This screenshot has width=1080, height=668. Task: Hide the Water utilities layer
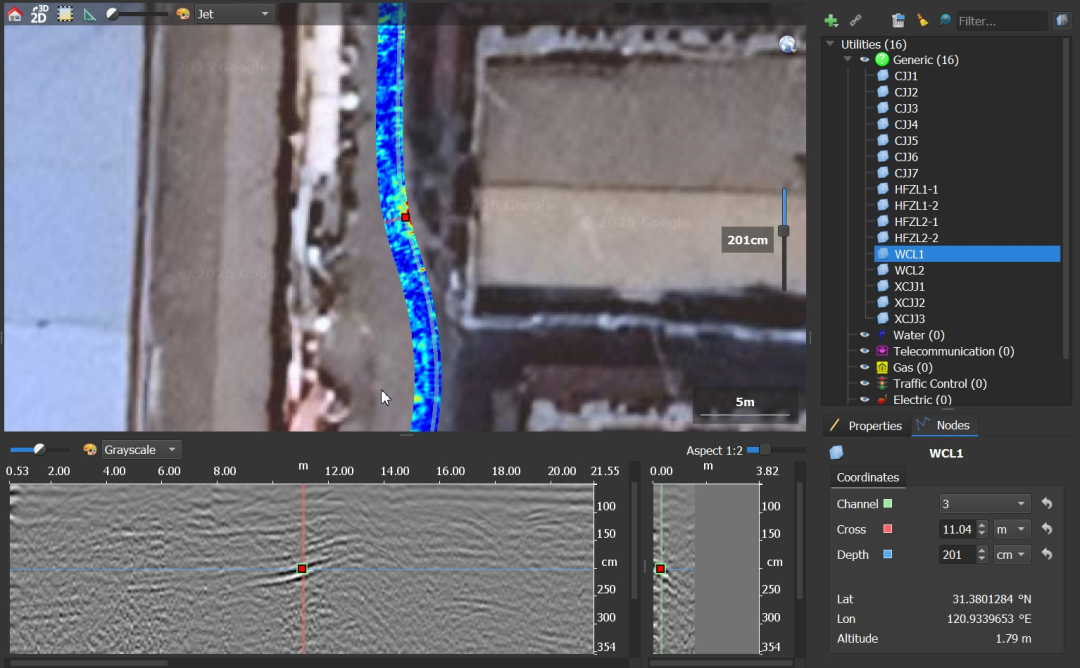pyautogui.click(x=865, y=335)
